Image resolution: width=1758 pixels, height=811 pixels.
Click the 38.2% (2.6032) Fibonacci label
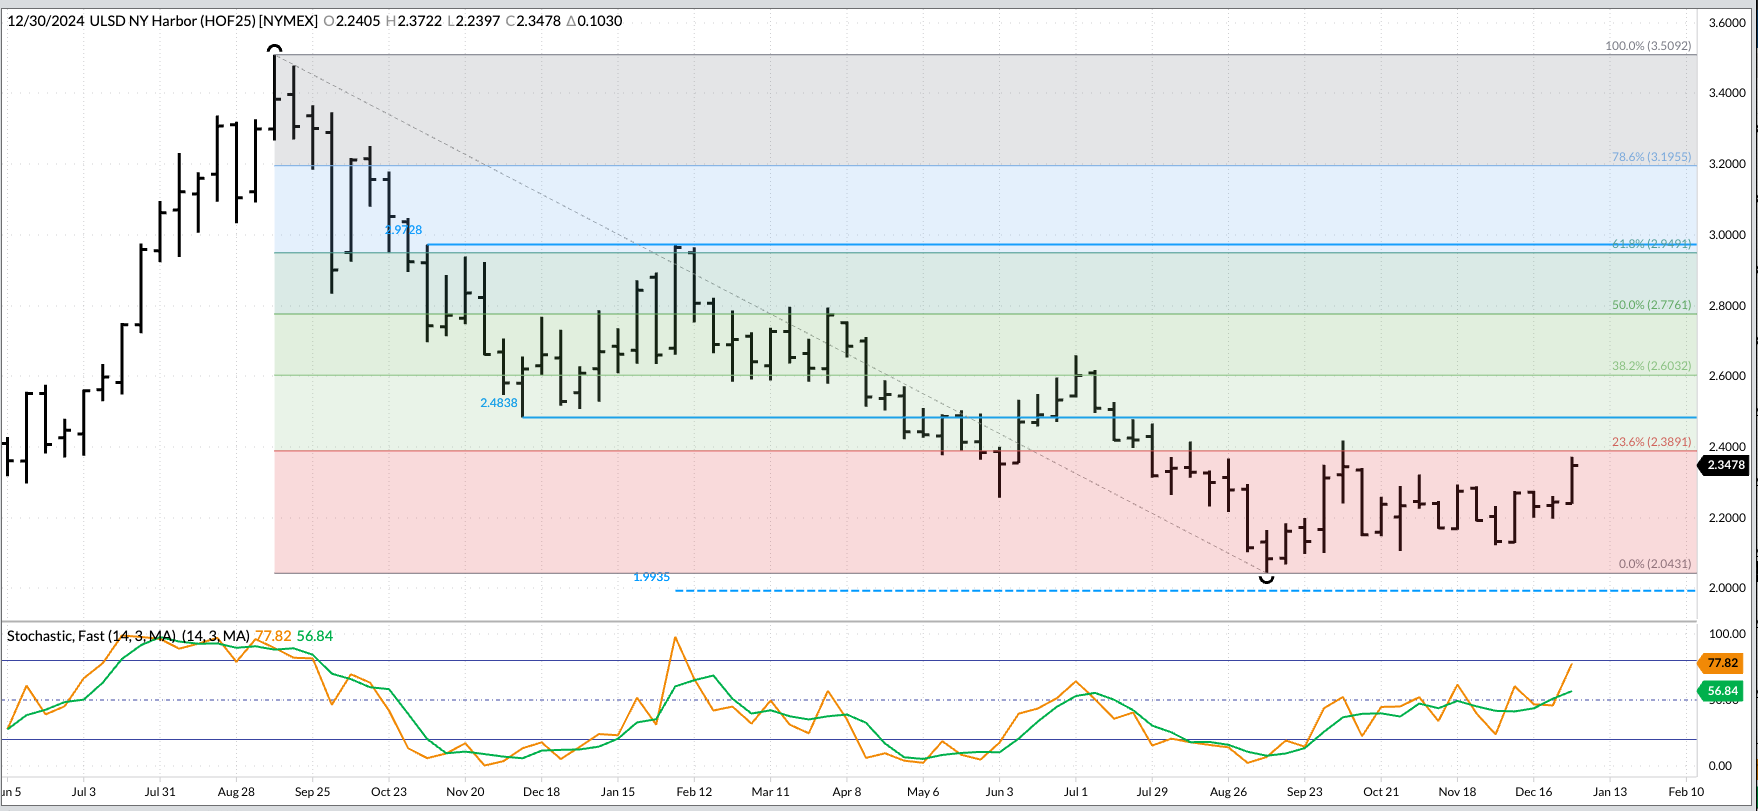[1651, 366]
